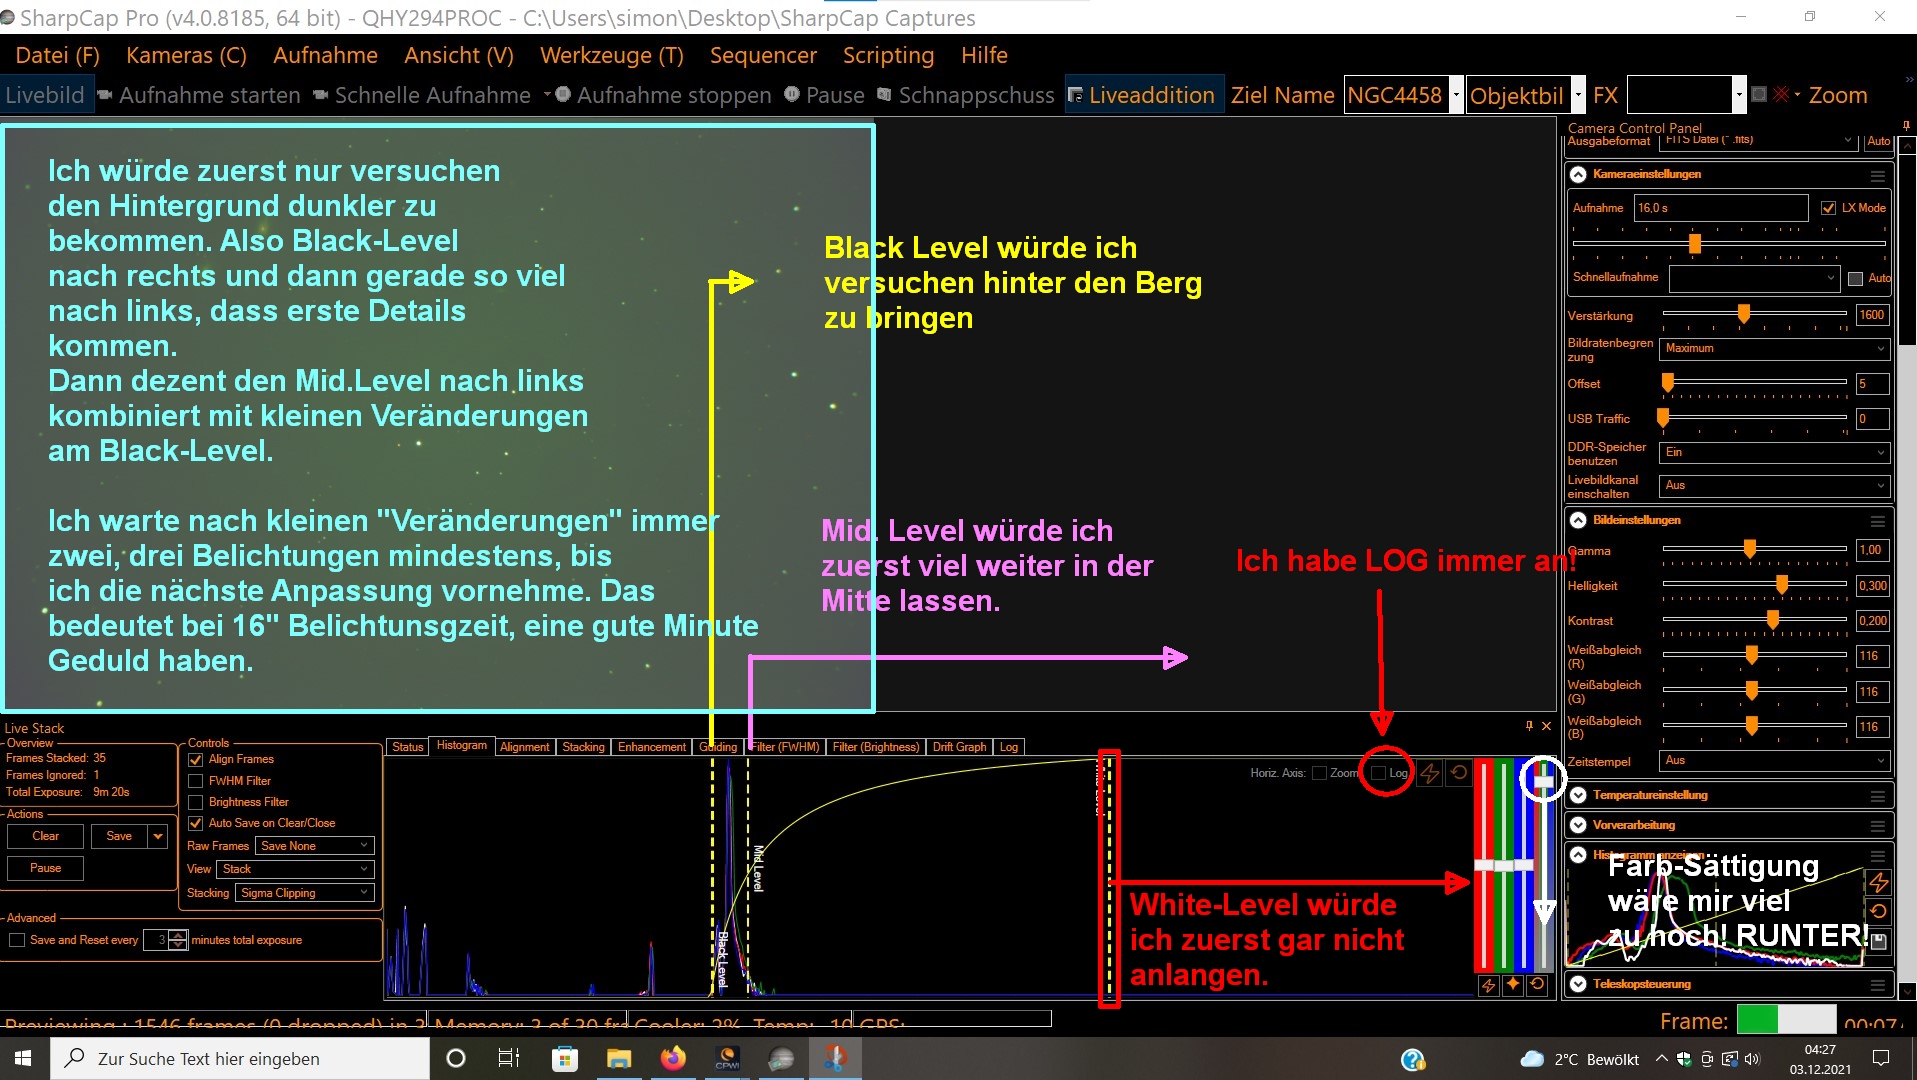Open Zeitstempel dropdown

click(1774, 761)
